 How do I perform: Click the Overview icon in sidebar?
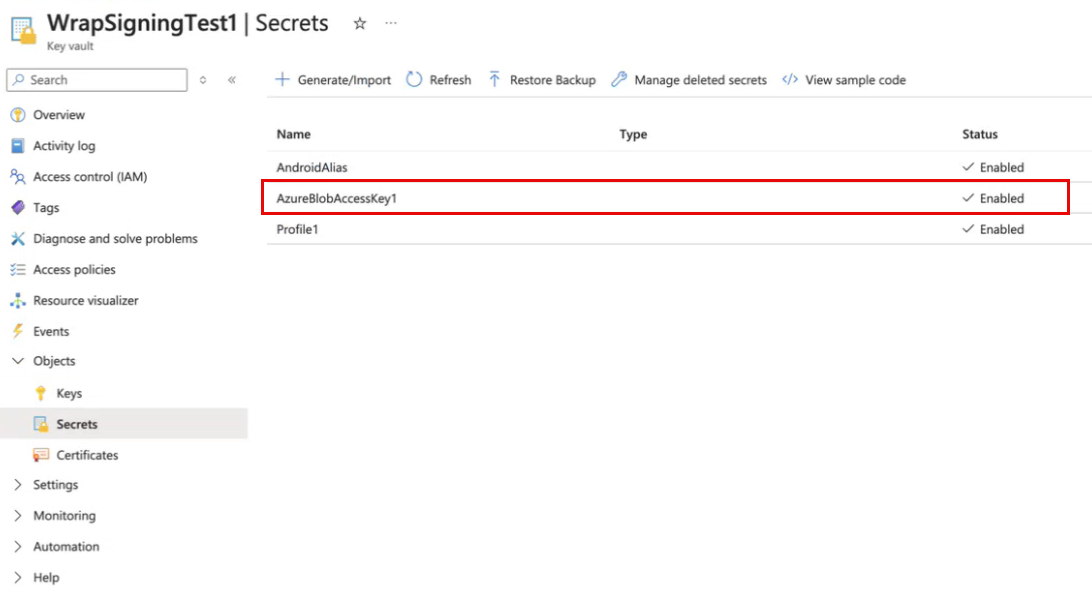pyautogui.click(x=17, y=115)
